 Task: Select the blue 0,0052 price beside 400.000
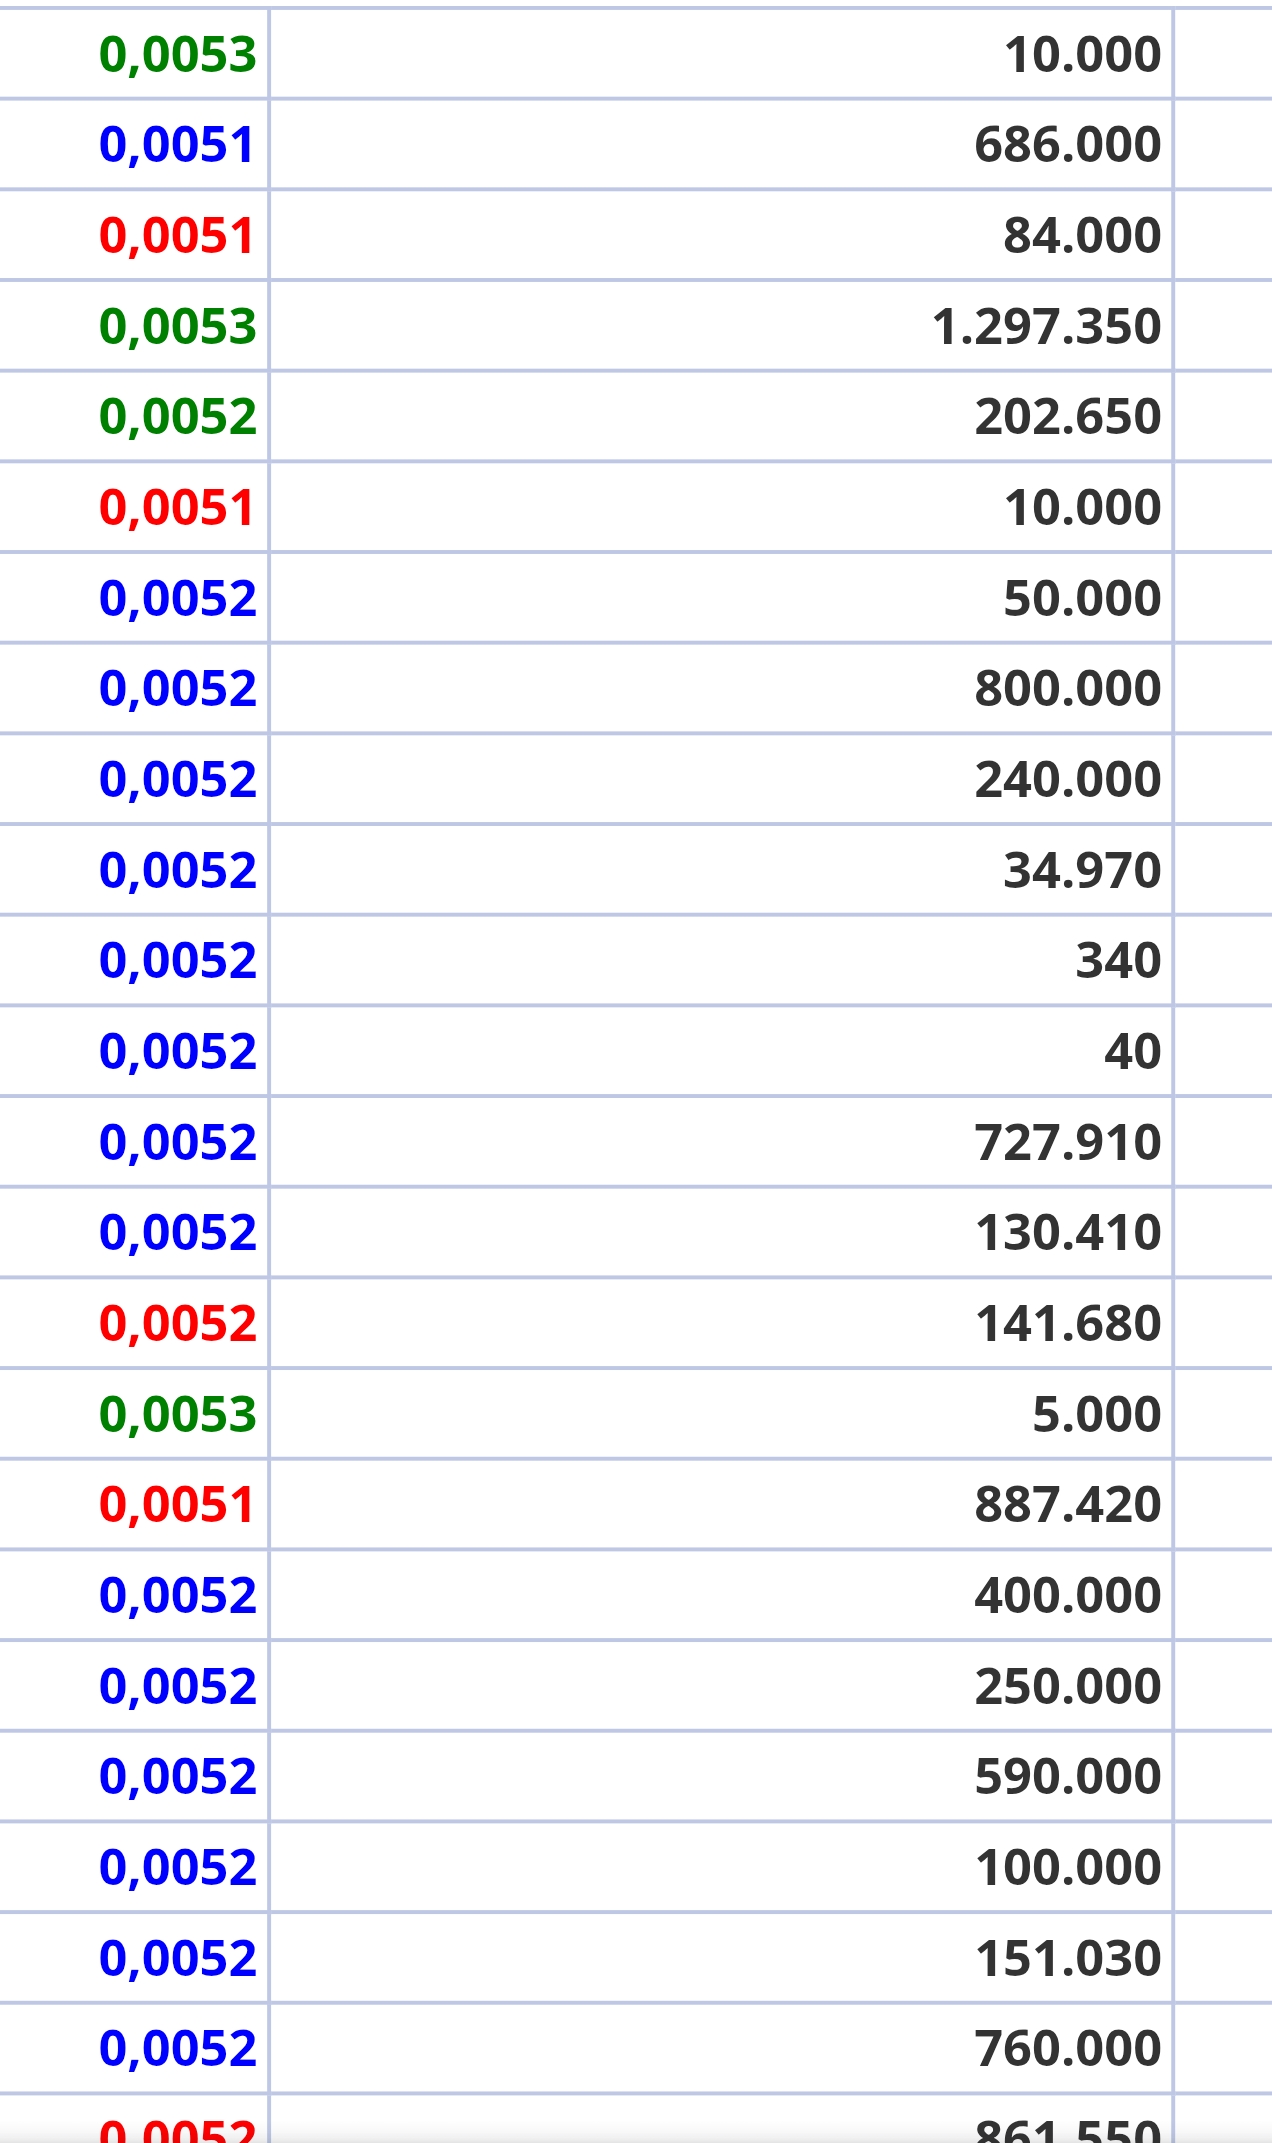pyautogui.click(x=178, y=1596)
